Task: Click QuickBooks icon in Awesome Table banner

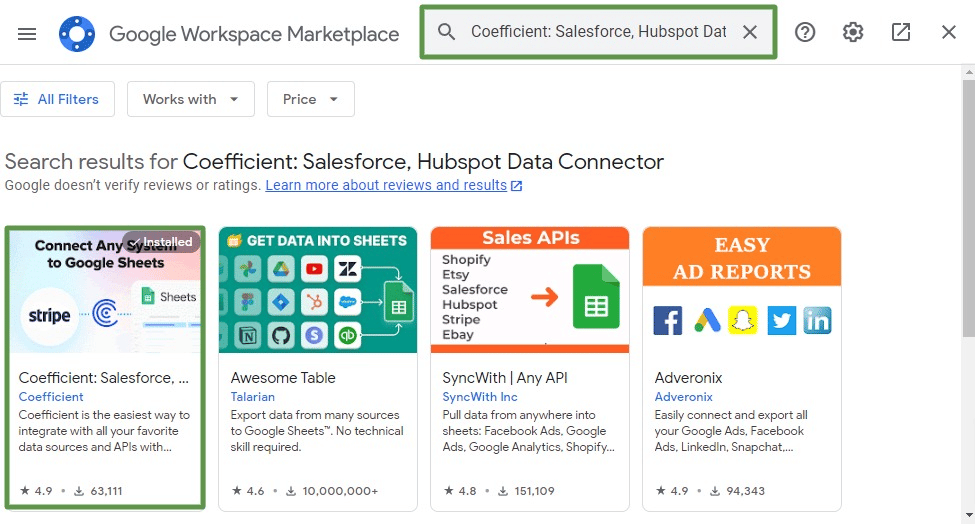Action: [x=348, y=336]
